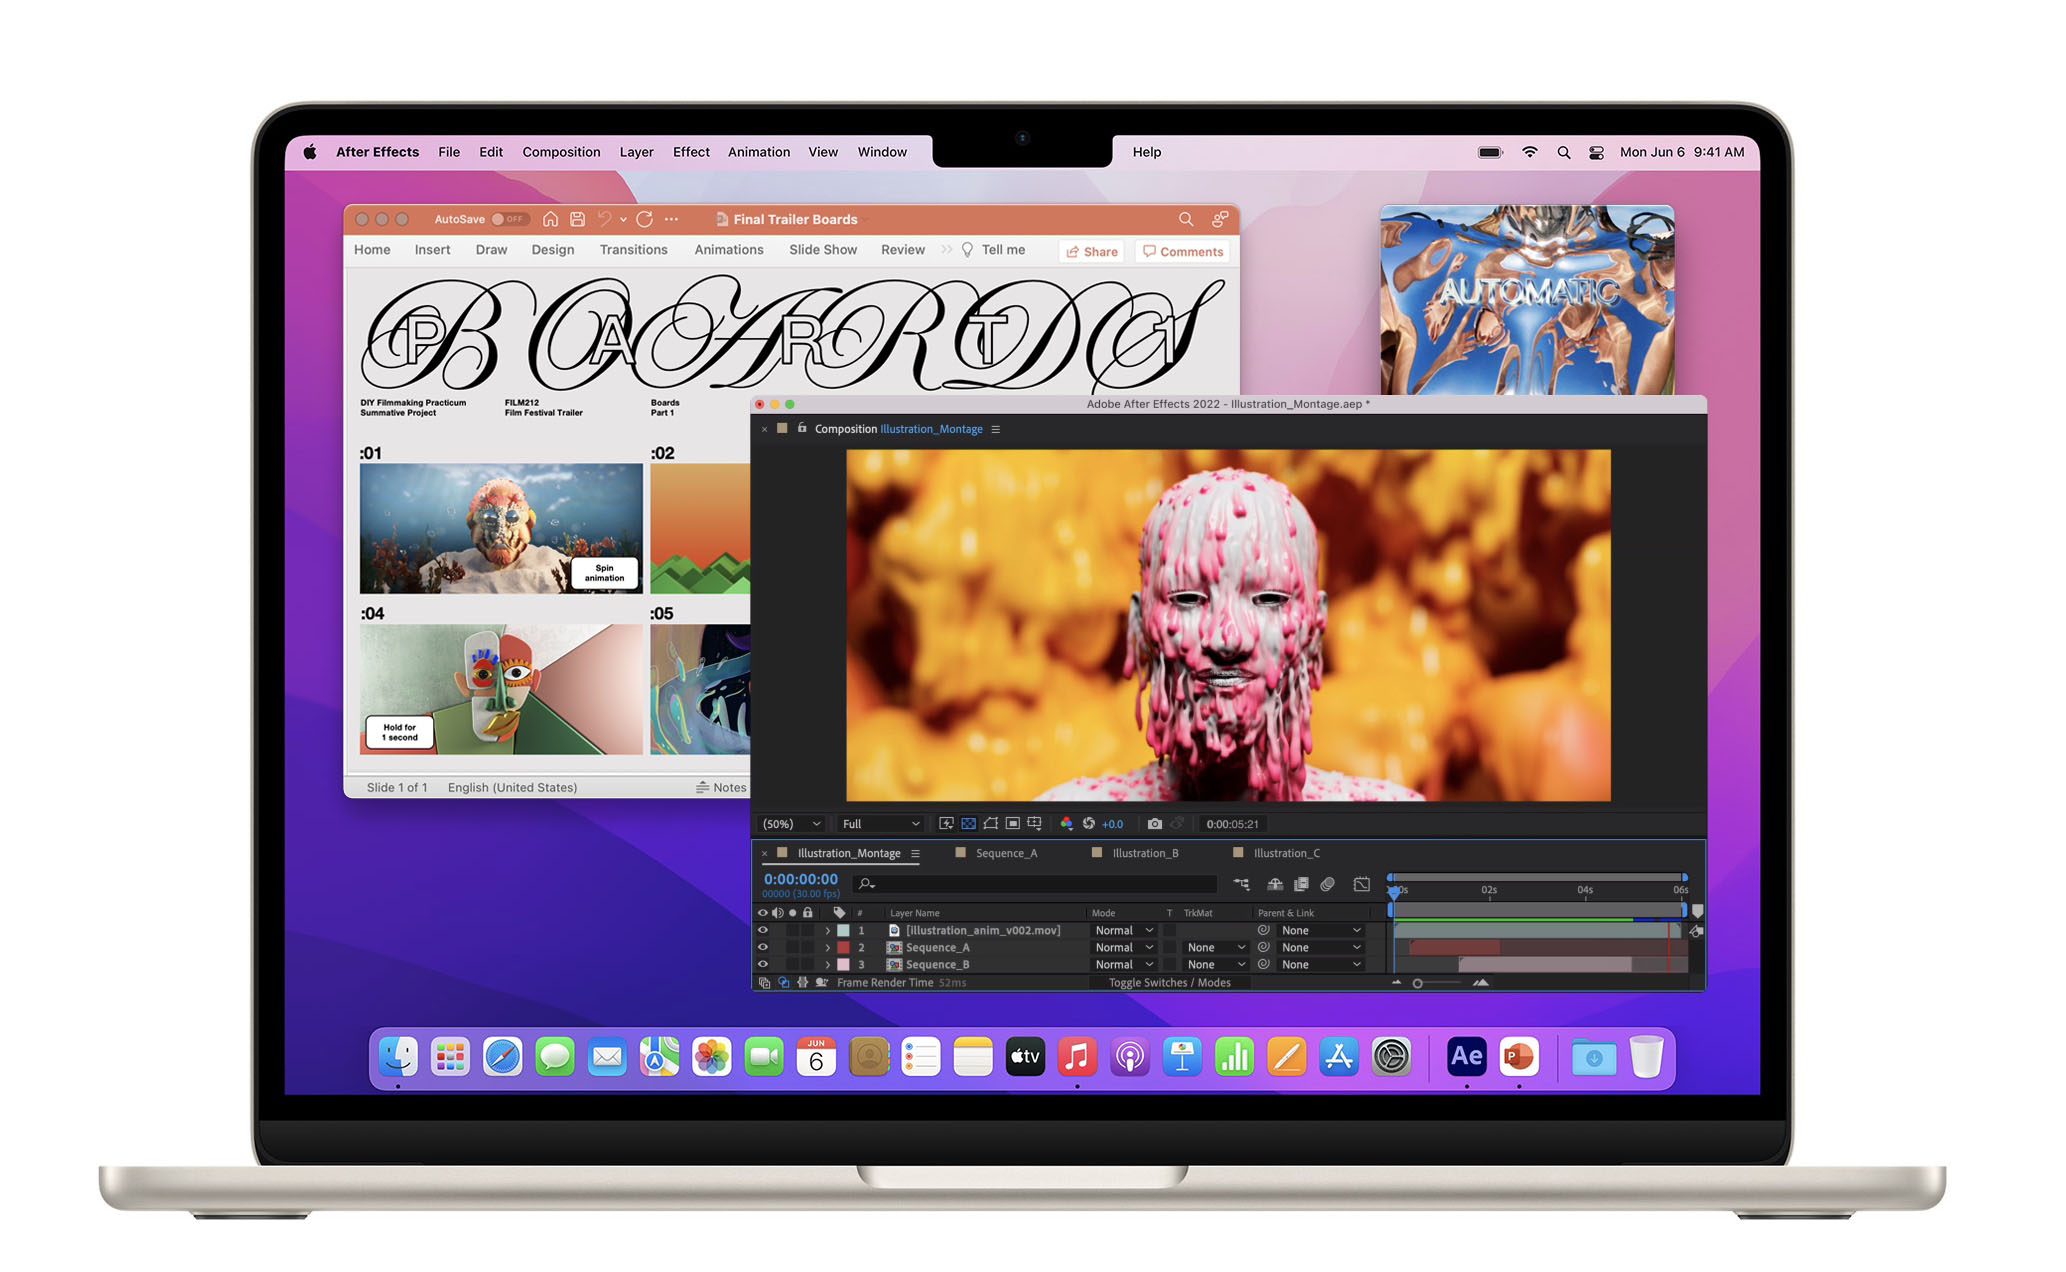Toggle the Hide Shy Layers icon
The height and width of the screenshot is (1272, 2066).
click(x=1275, y=884)
